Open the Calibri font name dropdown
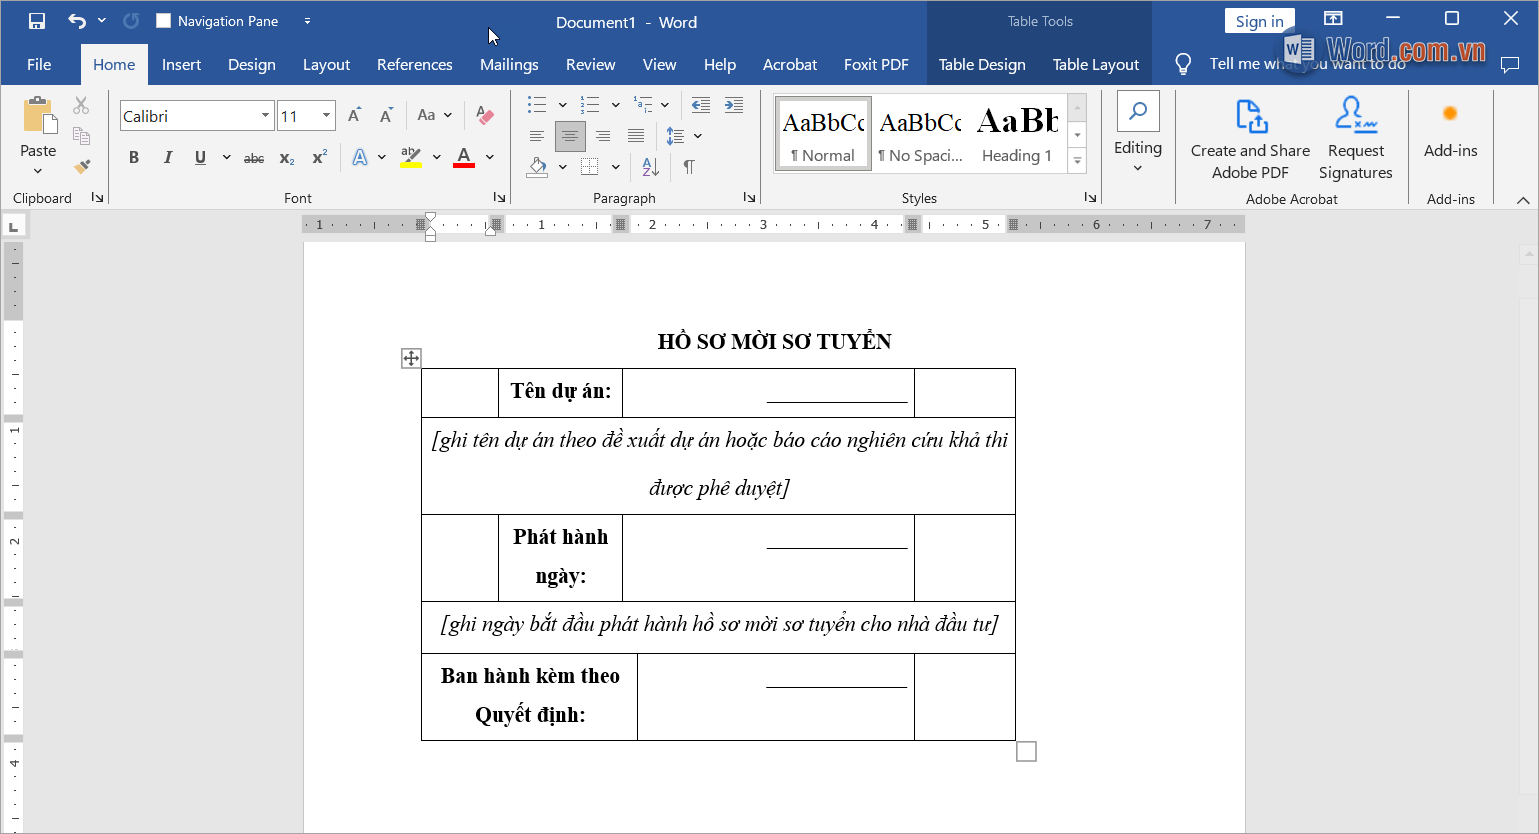Viewport: 1539px width, 834px height. pos(265,116)
